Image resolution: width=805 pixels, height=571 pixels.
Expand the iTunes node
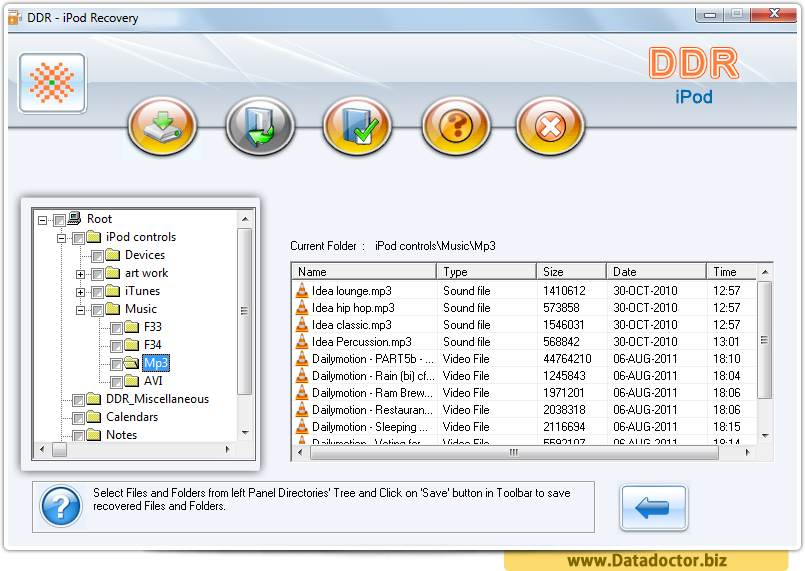[81, 292]
